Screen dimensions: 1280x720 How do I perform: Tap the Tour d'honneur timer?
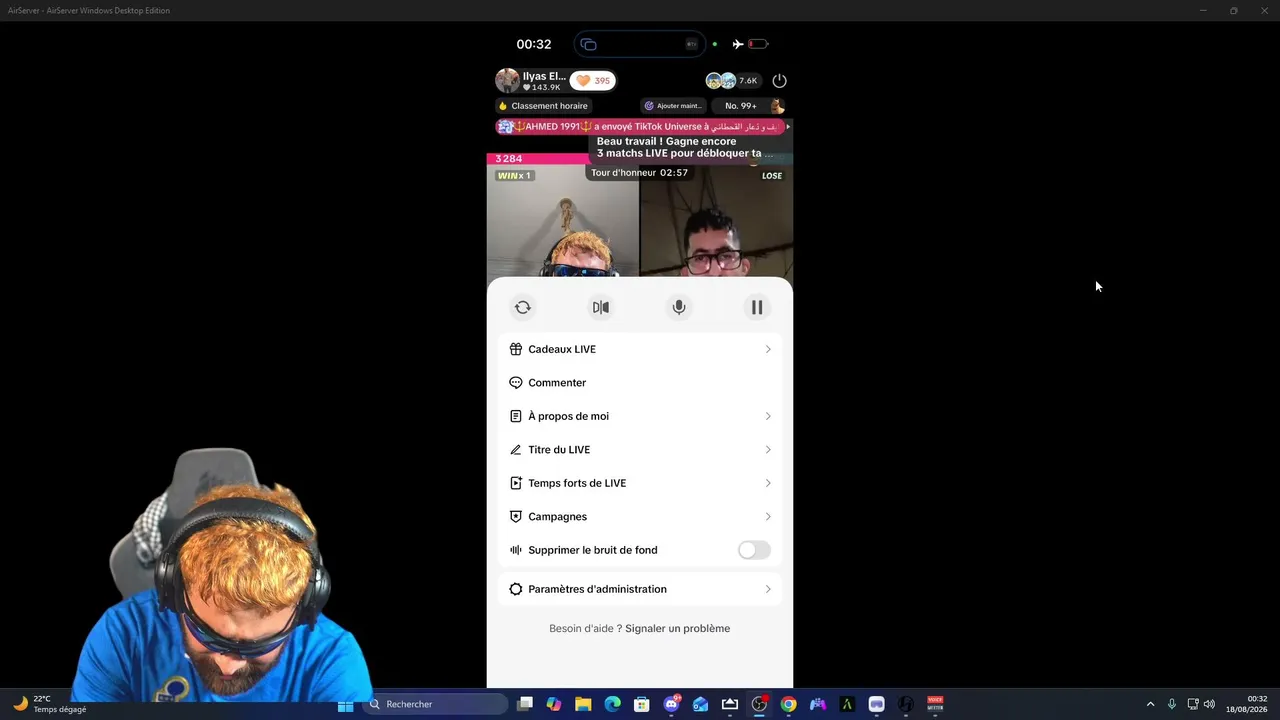pos(639,173)
